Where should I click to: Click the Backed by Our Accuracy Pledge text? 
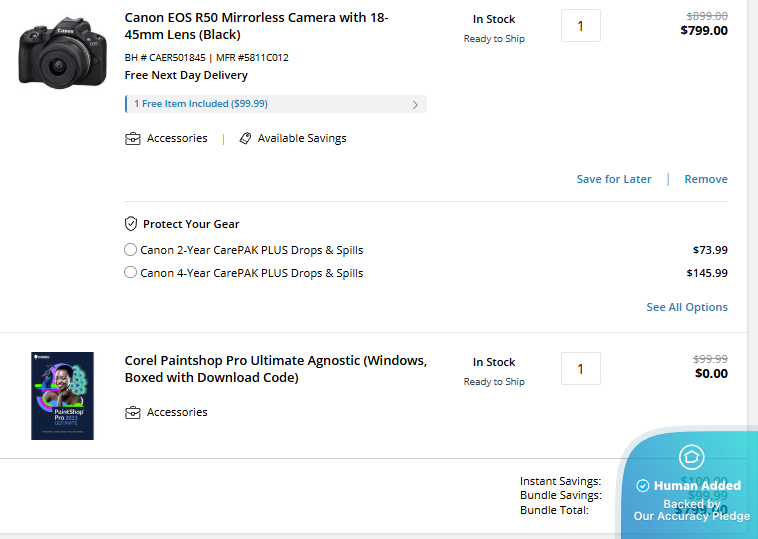(691, 511)
